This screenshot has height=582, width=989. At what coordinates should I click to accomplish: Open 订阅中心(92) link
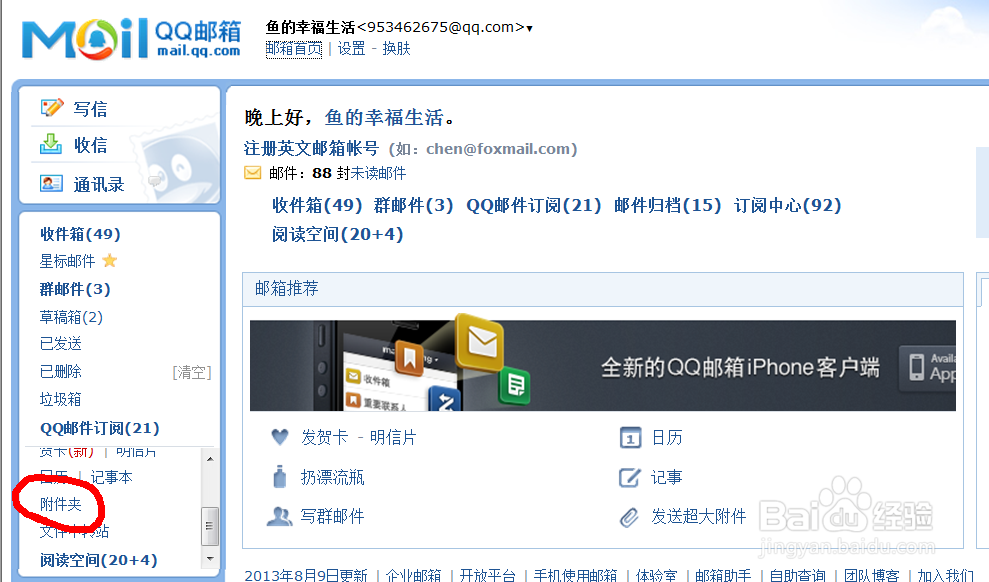coord(787,205)
